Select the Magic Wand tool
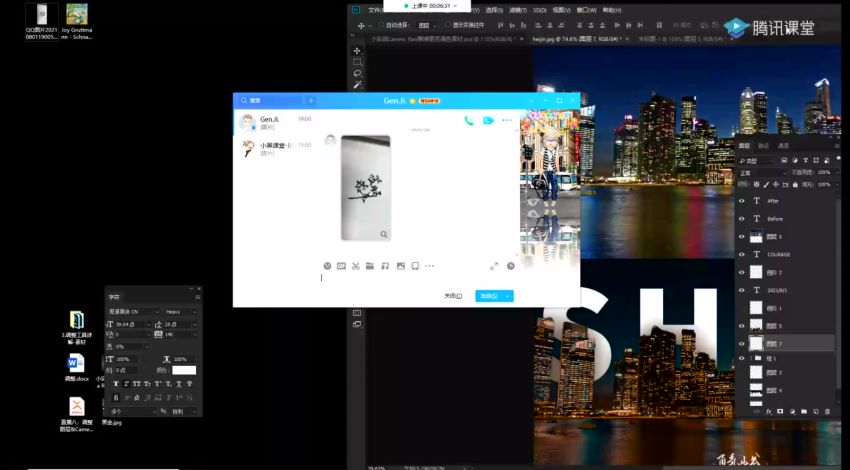 tap(357, 85)
